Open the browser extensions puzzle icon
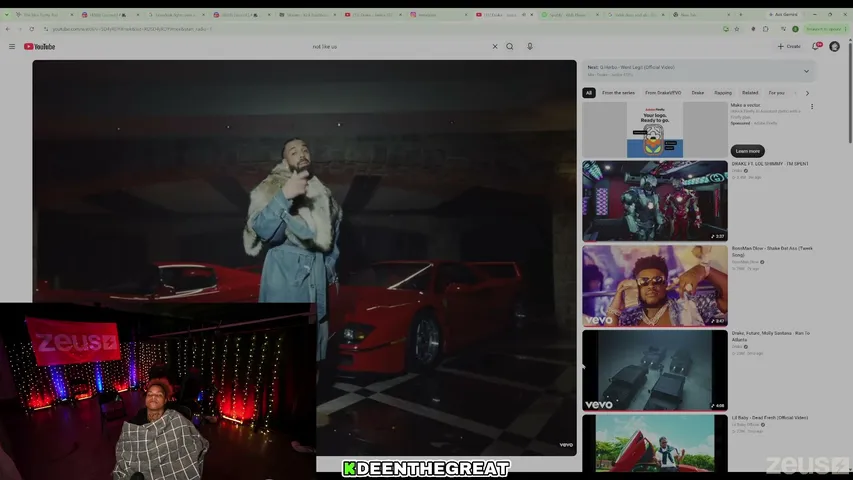 pos(765,29)
